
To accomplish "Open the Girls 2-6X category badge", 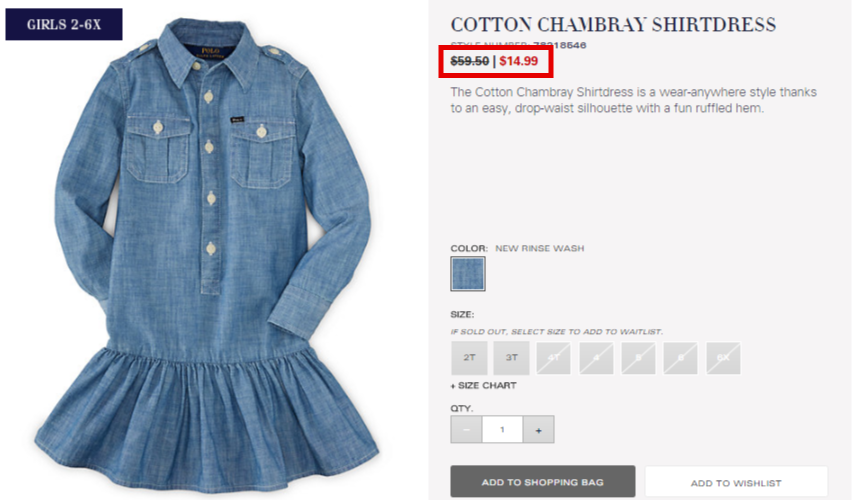I will (x=64, y=24).
